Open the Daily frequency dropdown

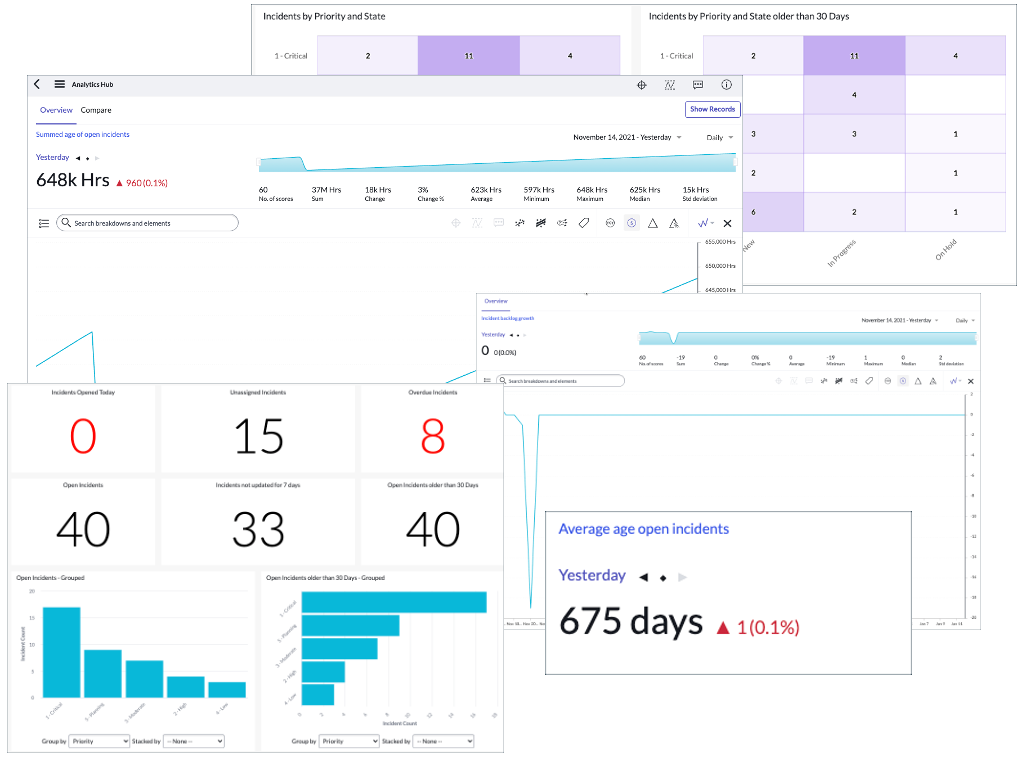pos(716,137)
